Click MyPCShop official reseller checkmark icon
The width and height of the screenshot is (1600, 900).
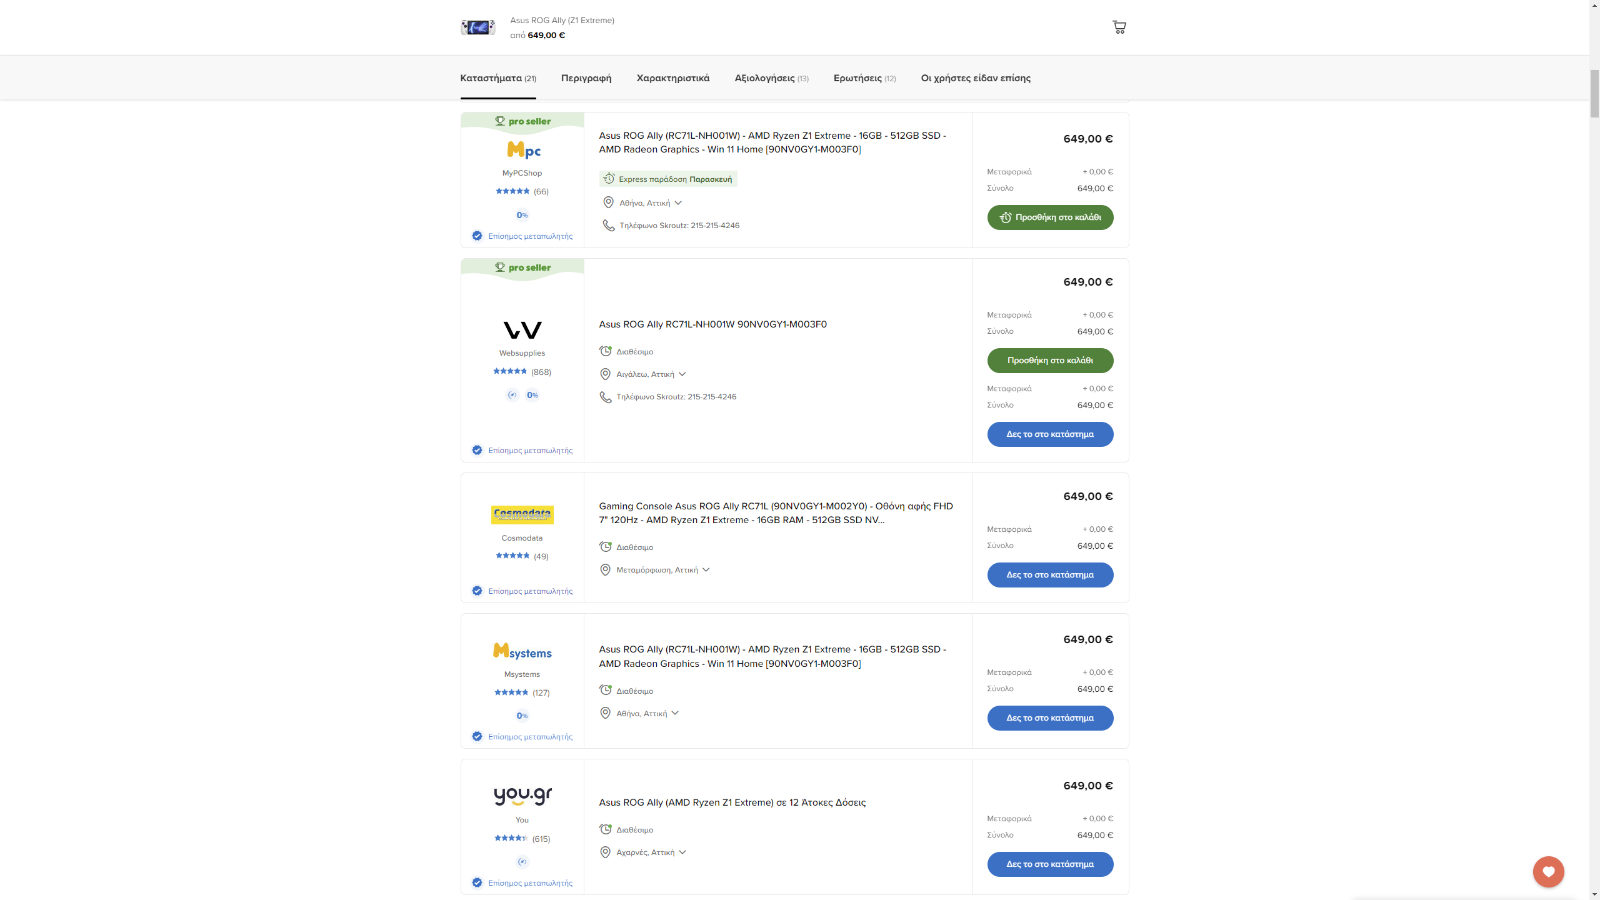[x=477, y=236]
